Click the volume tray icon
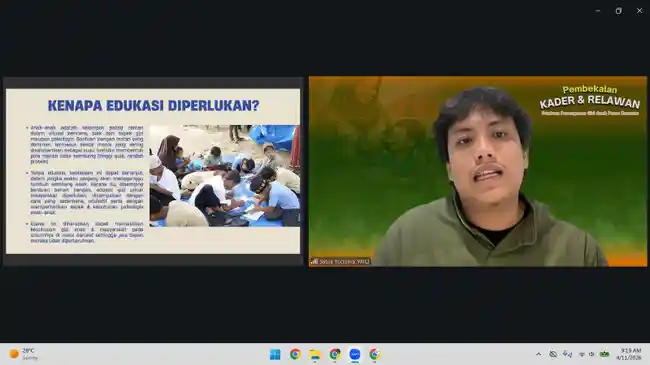The height and width of the screenshot is (365, 650). (x=592, y=355)
